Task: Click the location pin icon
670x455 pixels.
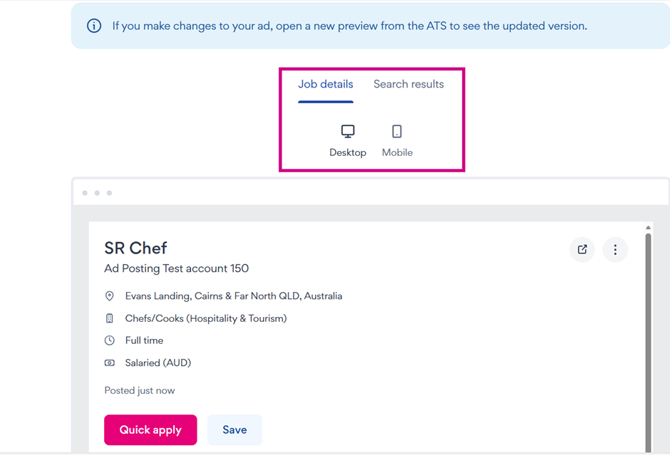Action: 110,296
